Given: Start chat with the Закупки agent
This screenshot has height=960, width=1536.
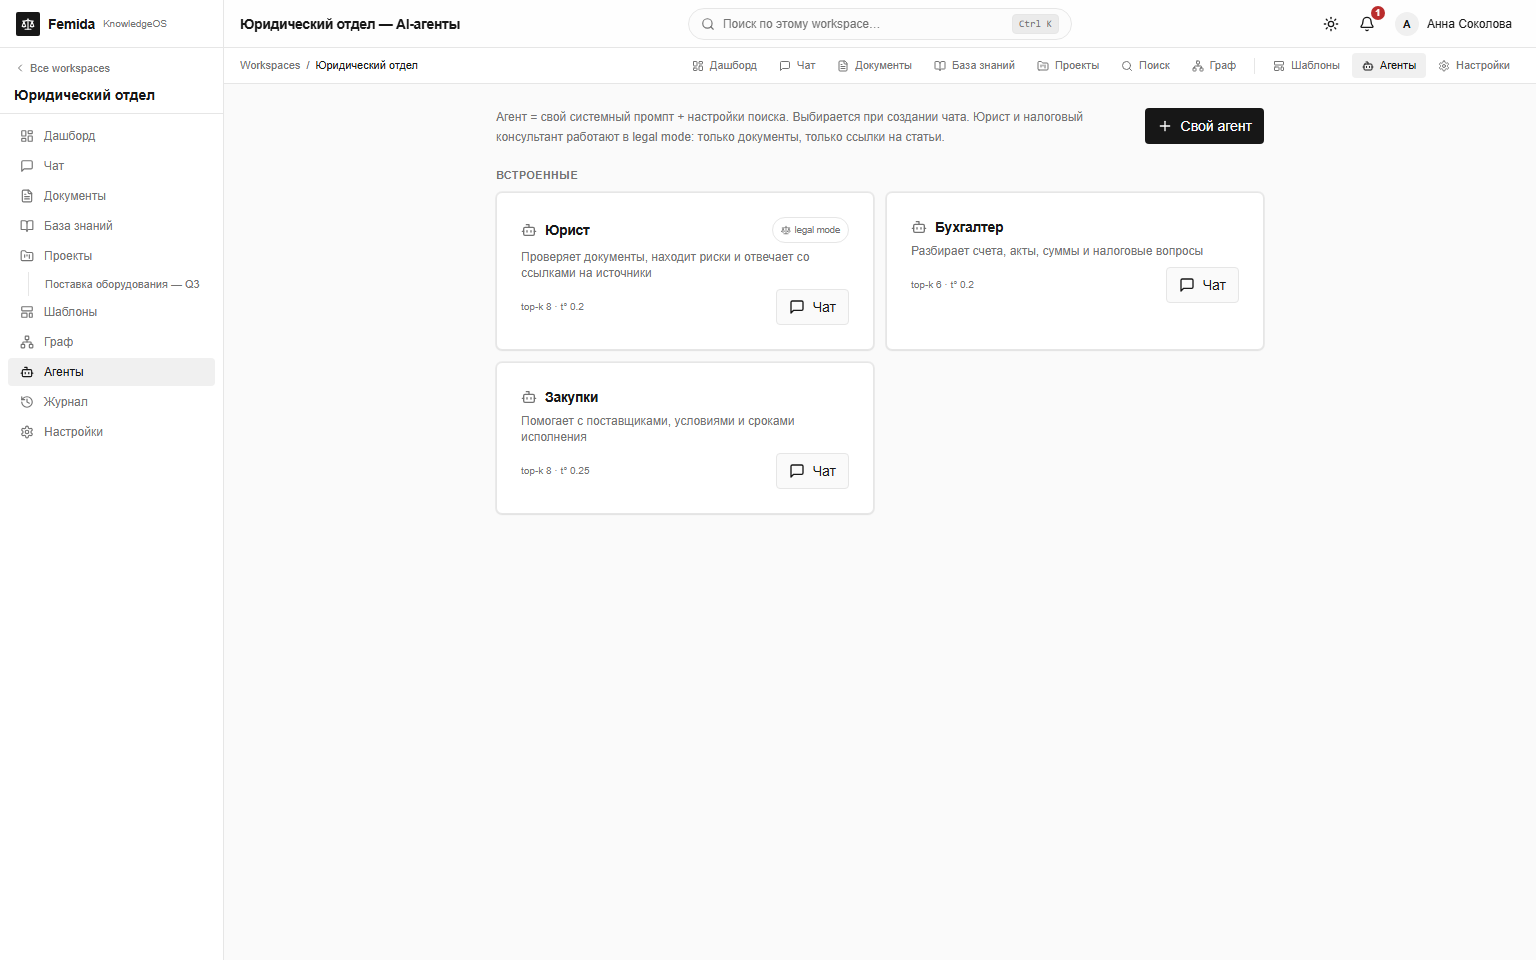Looking at the screenshot, I should (812, 471).
